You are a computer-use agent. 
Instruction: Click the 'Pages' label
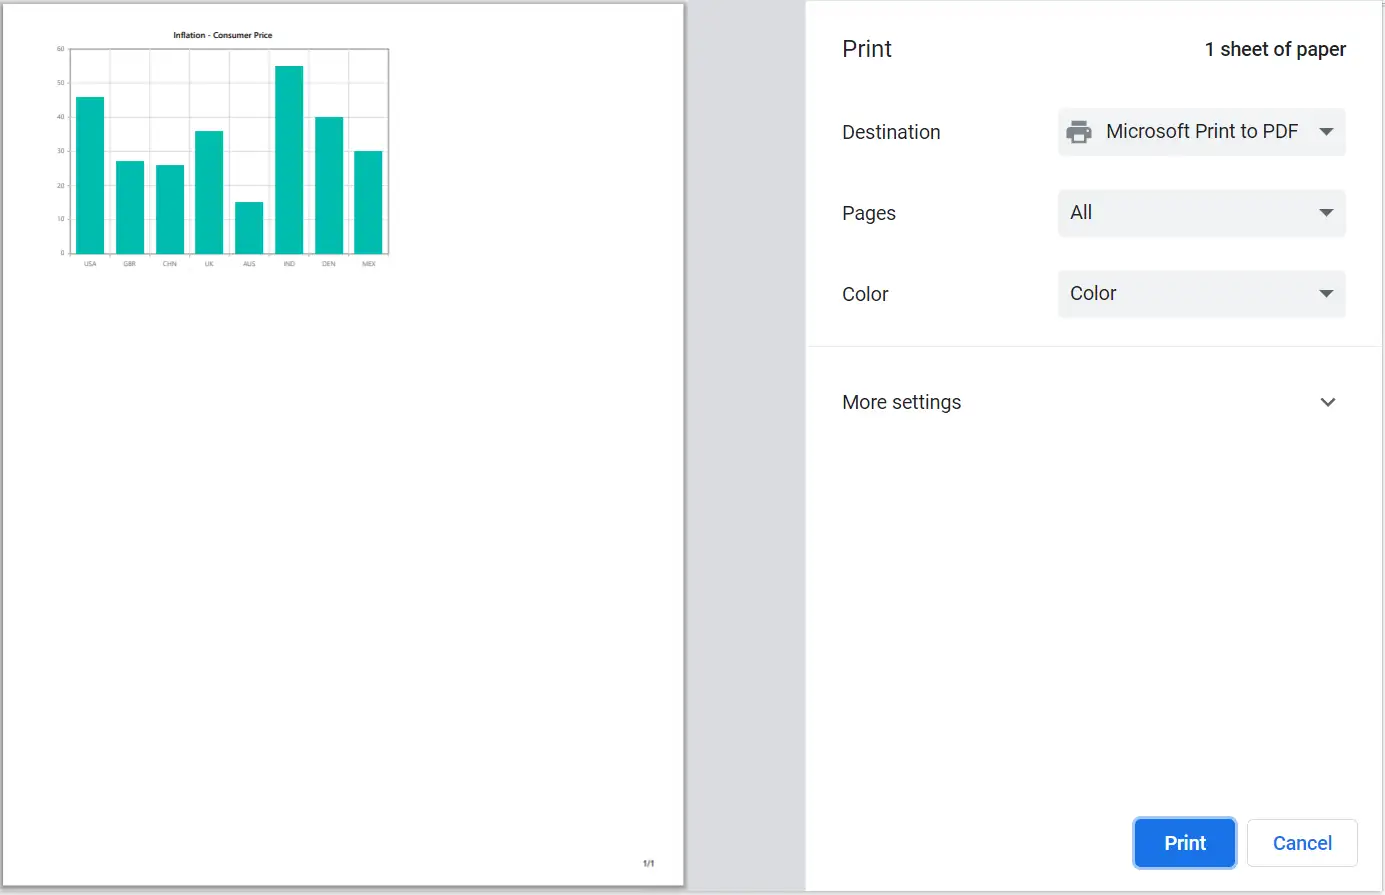[x=869, y=213]
